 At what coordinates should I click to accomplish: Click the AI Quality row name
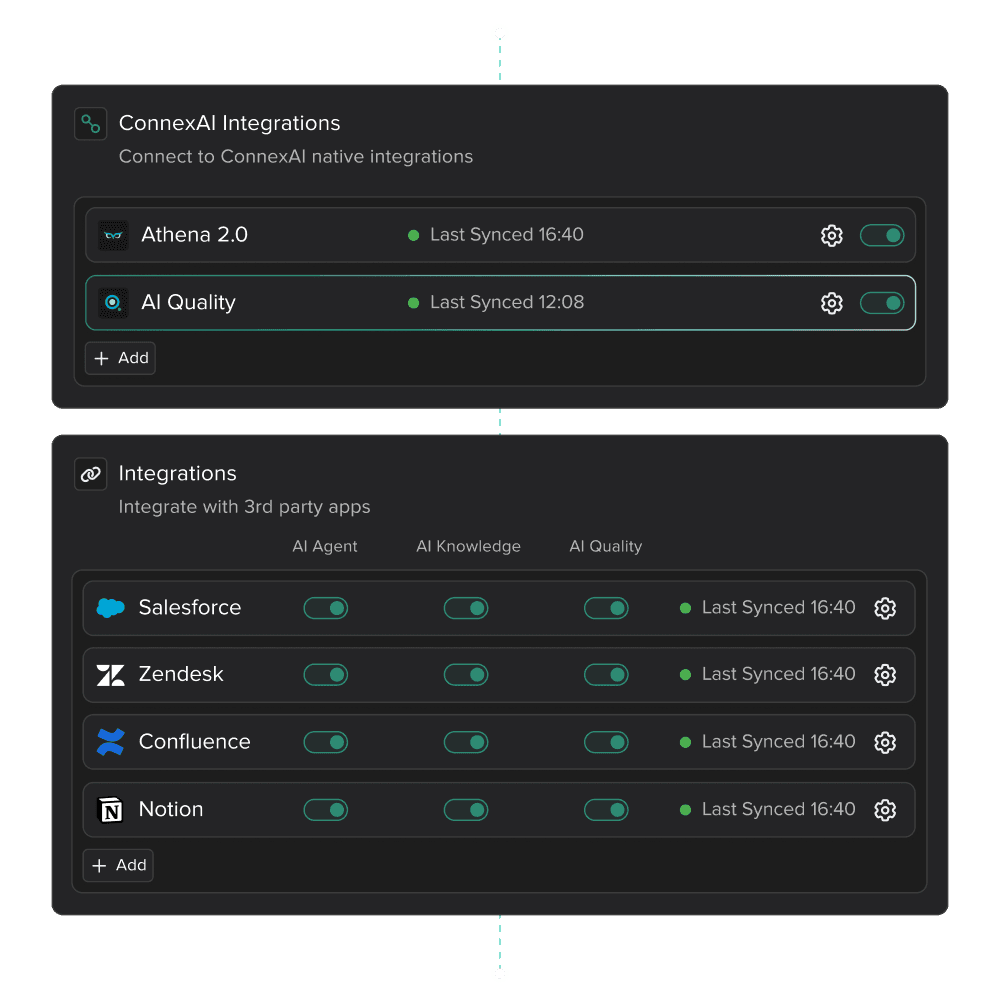coord(188,302)
